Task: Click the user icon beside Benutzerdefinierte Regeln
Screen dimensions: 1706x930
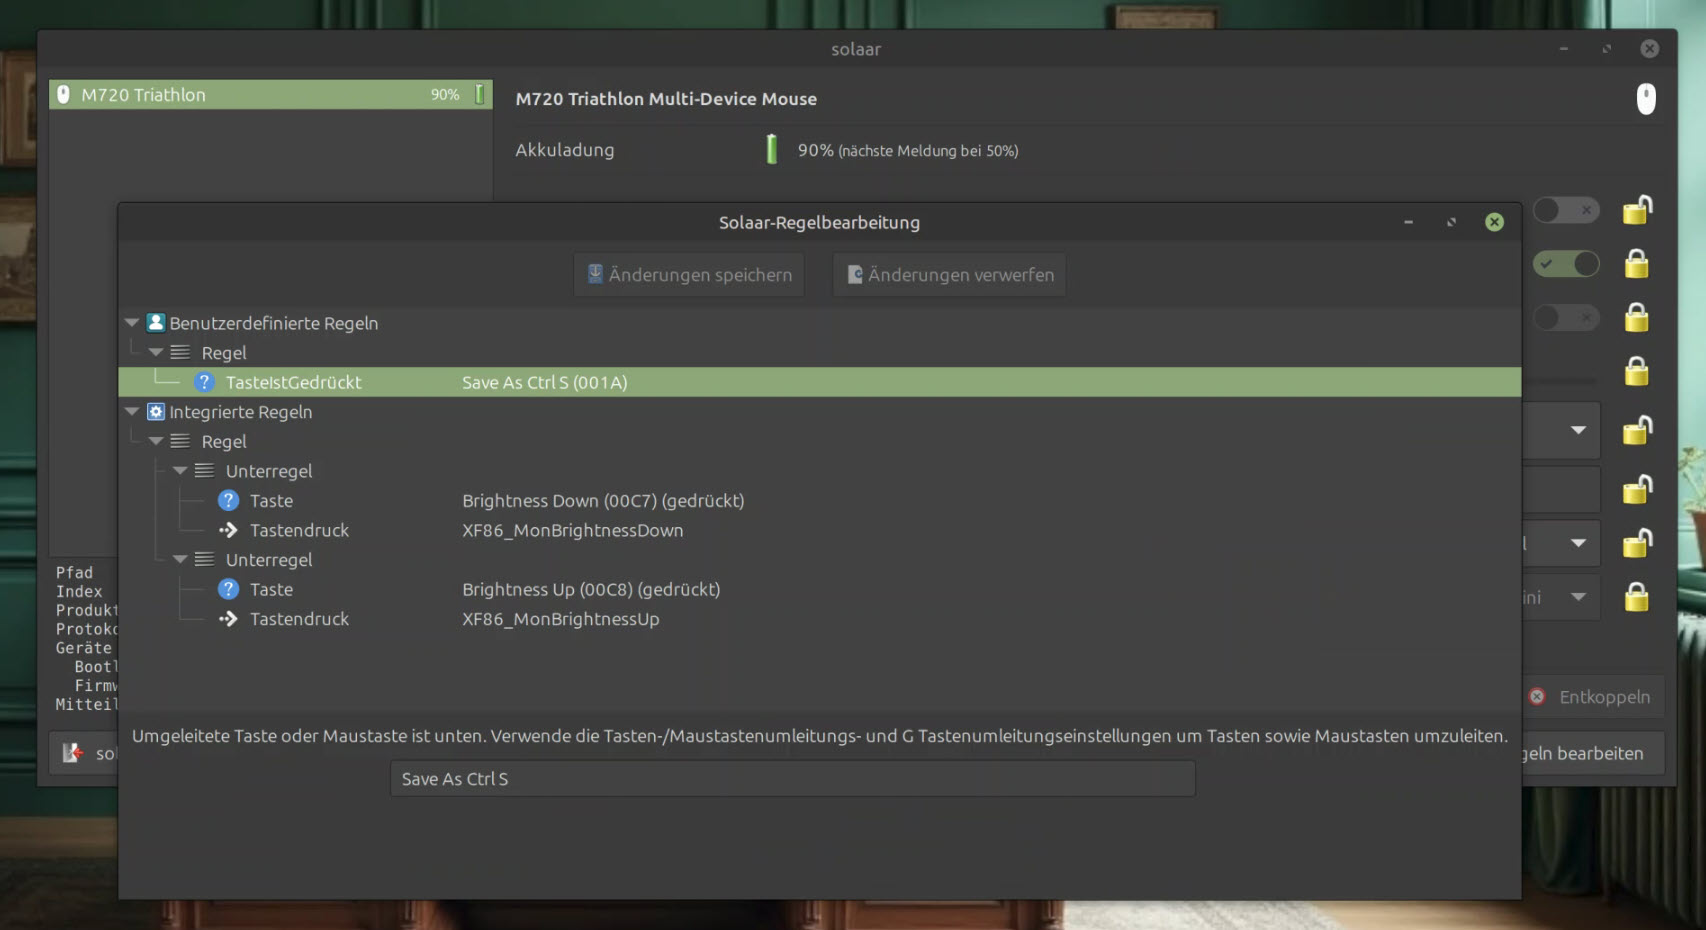Action: (x=156, y=323)
